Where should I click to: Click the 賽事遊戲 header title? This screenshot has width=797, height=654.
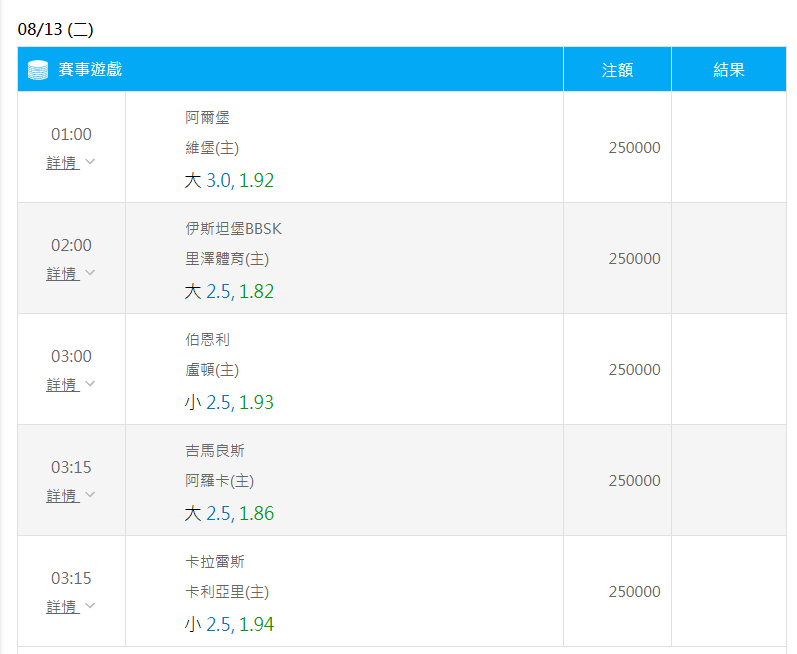[x=90, y=69]
